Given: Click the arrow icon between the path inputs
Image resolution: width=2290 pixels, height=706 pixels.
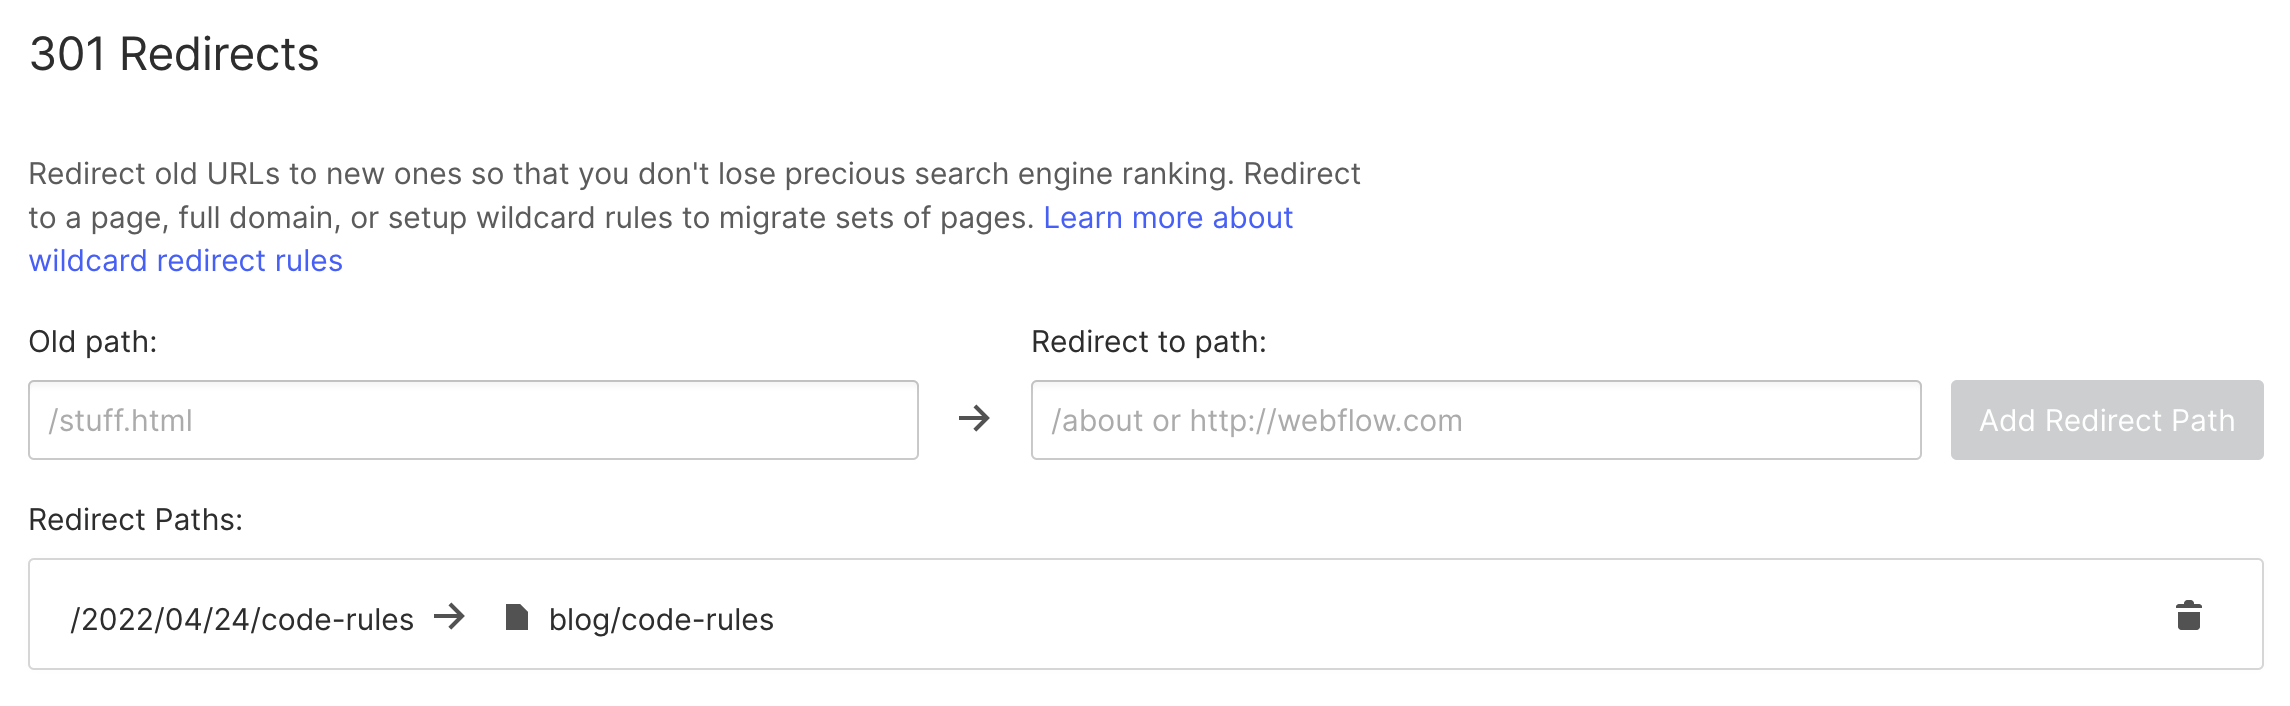Looking at the screenshot, I should [x=974, y=419].
